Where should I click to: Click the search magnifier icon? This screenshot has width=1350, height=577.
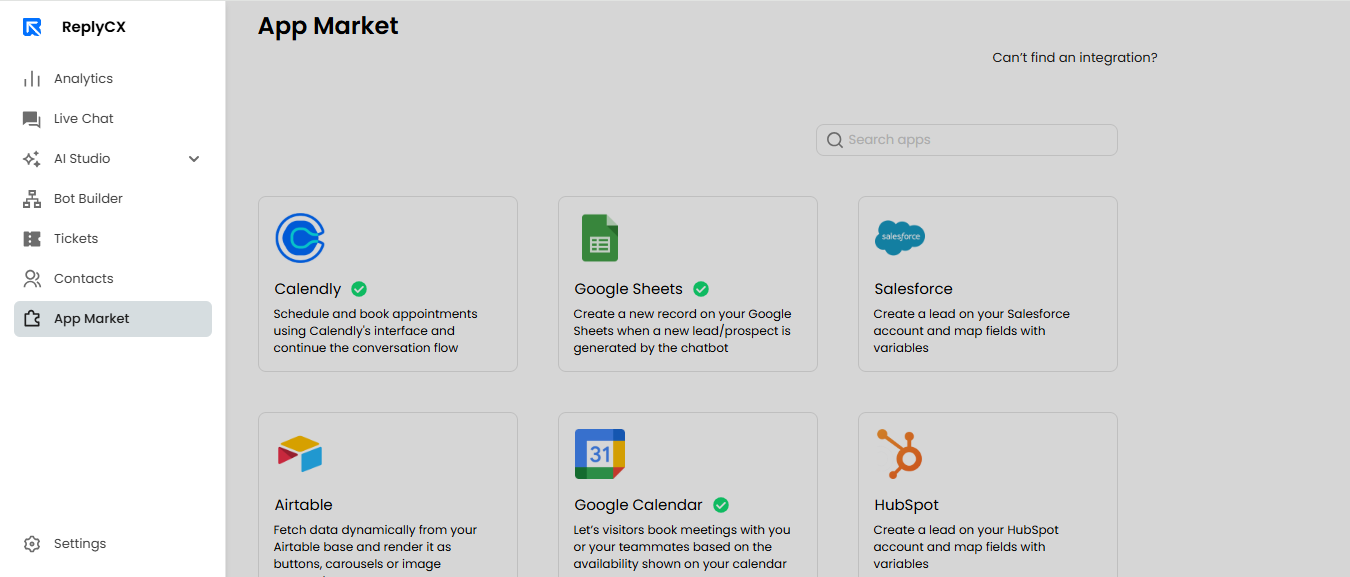coord(835,140)
